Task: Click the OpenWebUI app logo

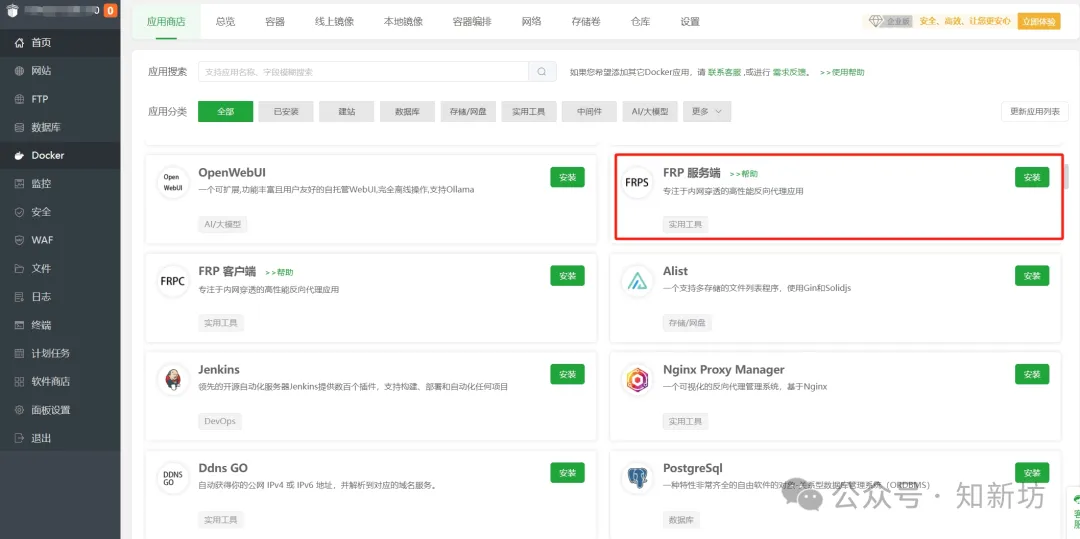Action: click(173, 182)
